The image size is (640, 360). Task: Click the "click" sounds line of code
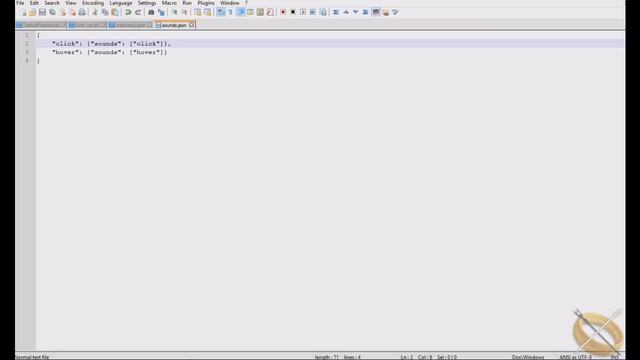(x=111, y=44)
